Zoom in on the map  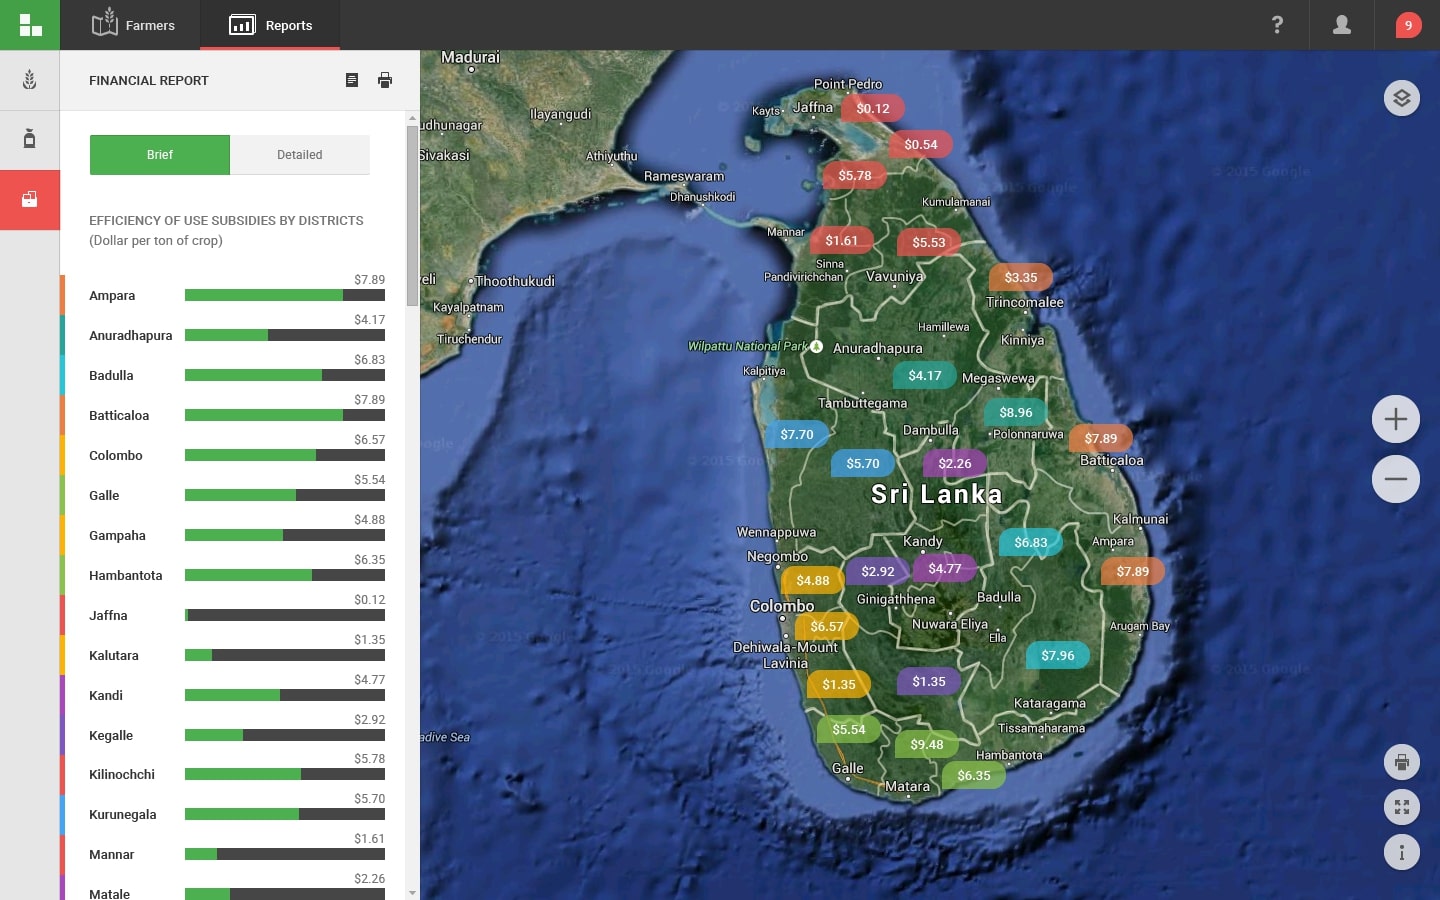[x=1396, y=419]
